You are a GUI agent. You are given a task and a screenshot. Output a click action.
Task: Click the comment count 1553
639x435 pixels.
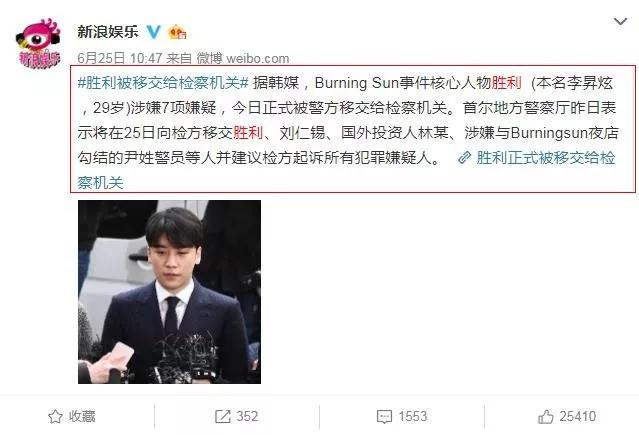(413, 417)
